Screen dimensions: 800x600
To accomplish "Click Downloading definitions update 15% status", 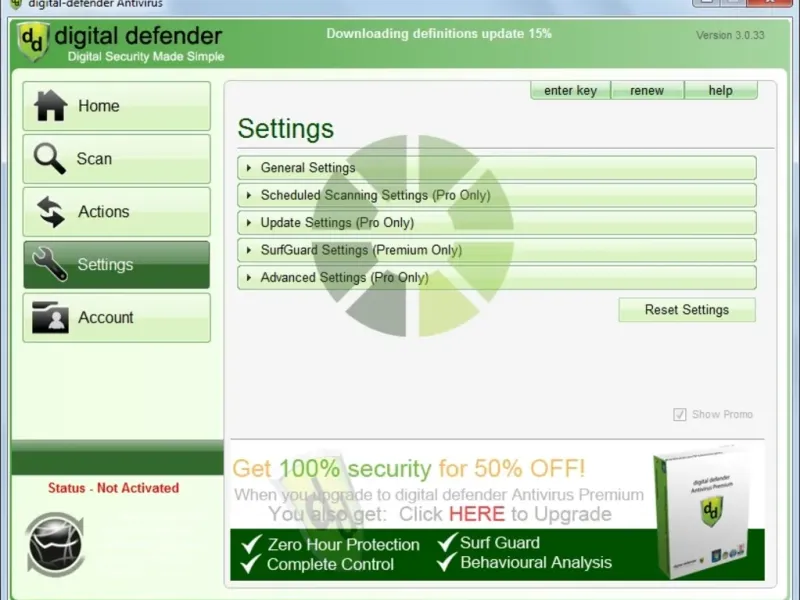I will click(439, 34).
